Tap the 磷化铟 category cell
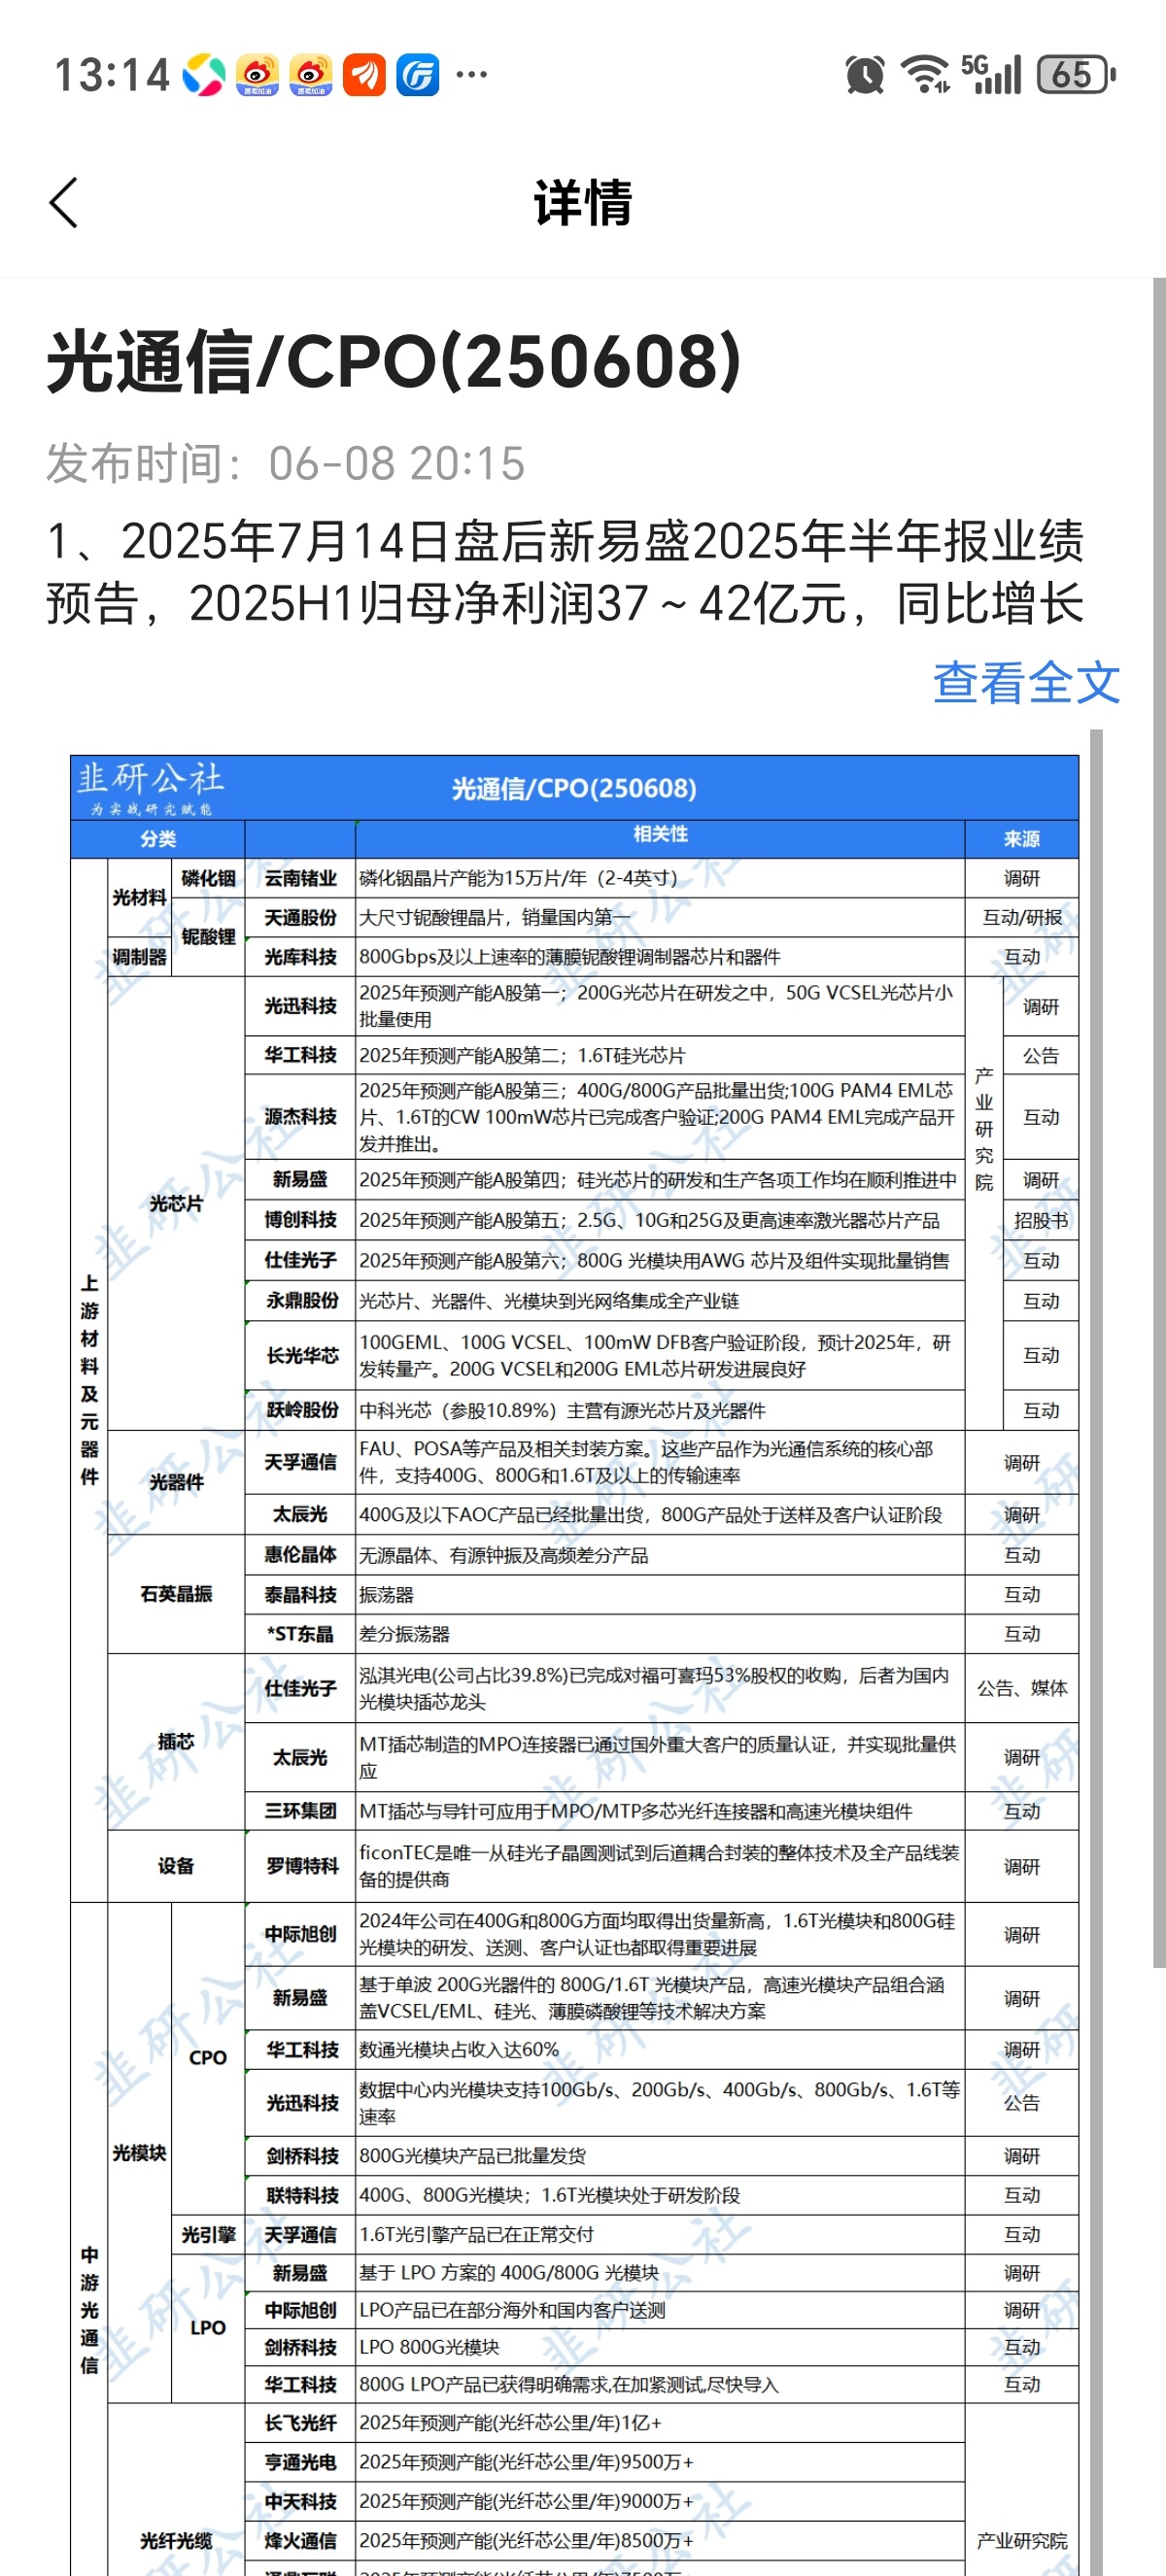Screen dimensions: 1166x2576 pyautogui.click(x=208, y=878)
